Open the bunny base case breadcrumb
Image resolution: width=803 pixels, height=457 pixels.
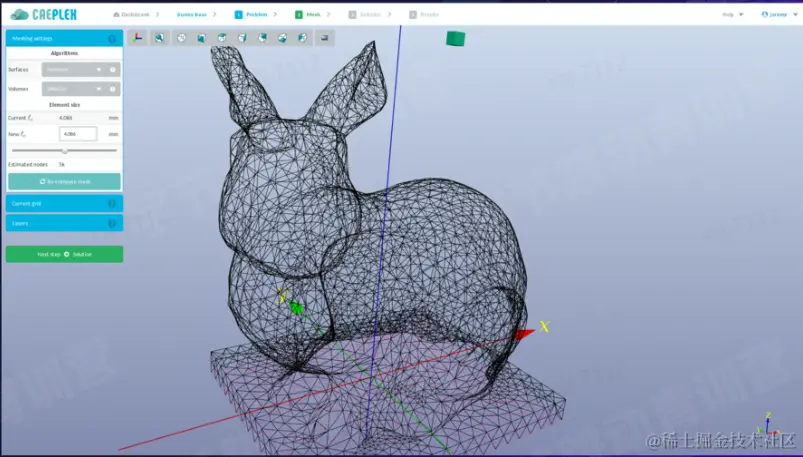pos(192,14)
